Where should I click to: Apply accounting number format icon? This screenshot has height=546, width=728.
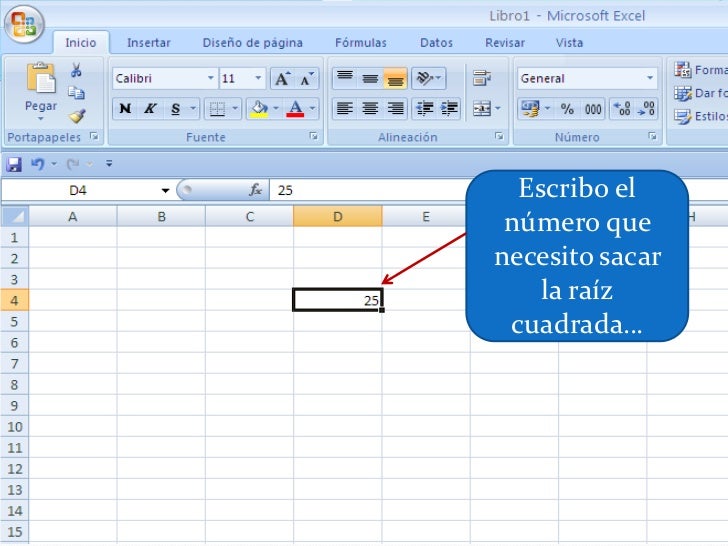530,109
